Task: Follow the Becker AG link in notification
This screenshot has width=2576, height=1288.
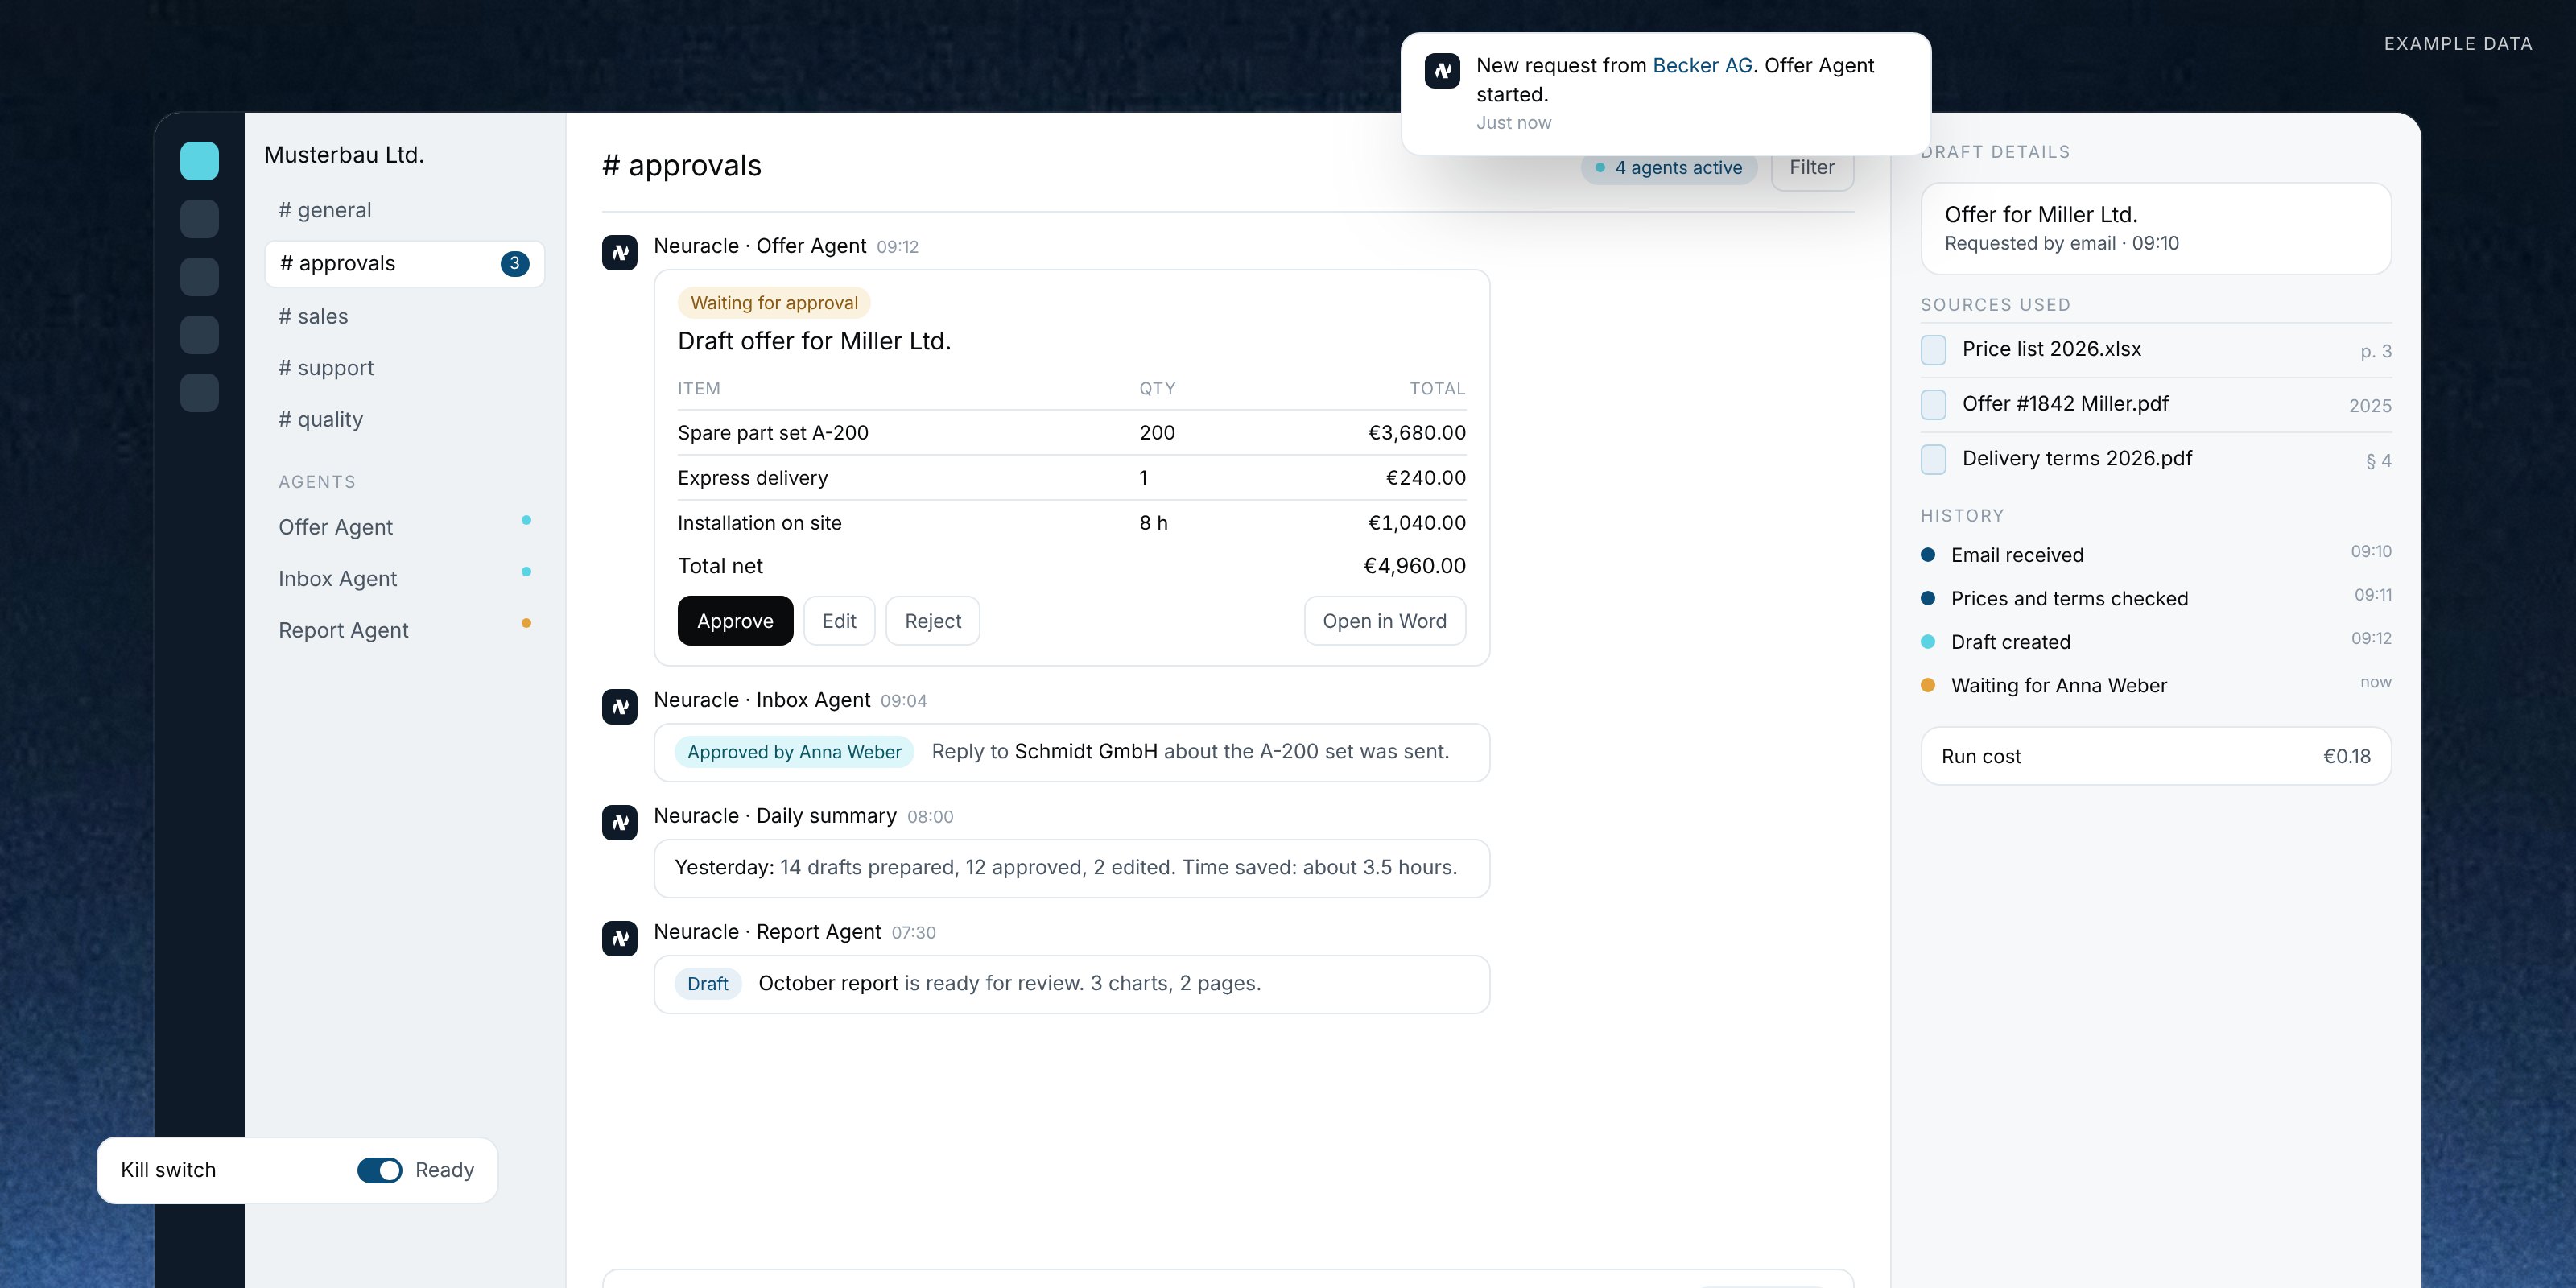Action: (x=1702, y=66)
